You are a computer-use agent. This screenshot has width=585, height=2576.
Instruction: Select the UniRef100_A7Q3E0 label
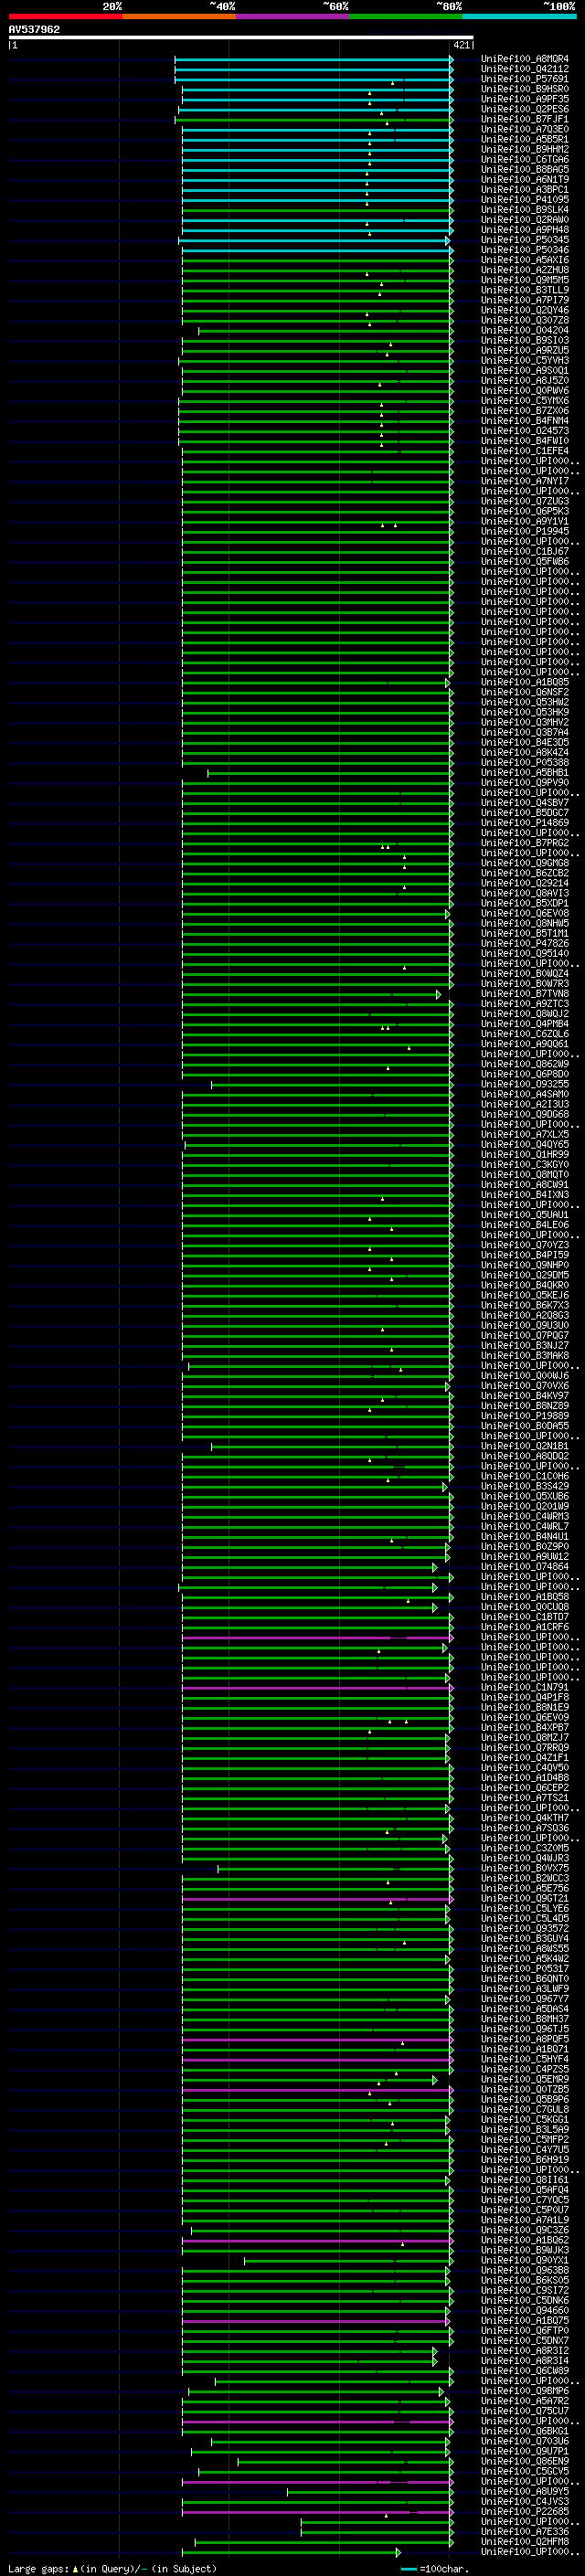coord(525,129)
